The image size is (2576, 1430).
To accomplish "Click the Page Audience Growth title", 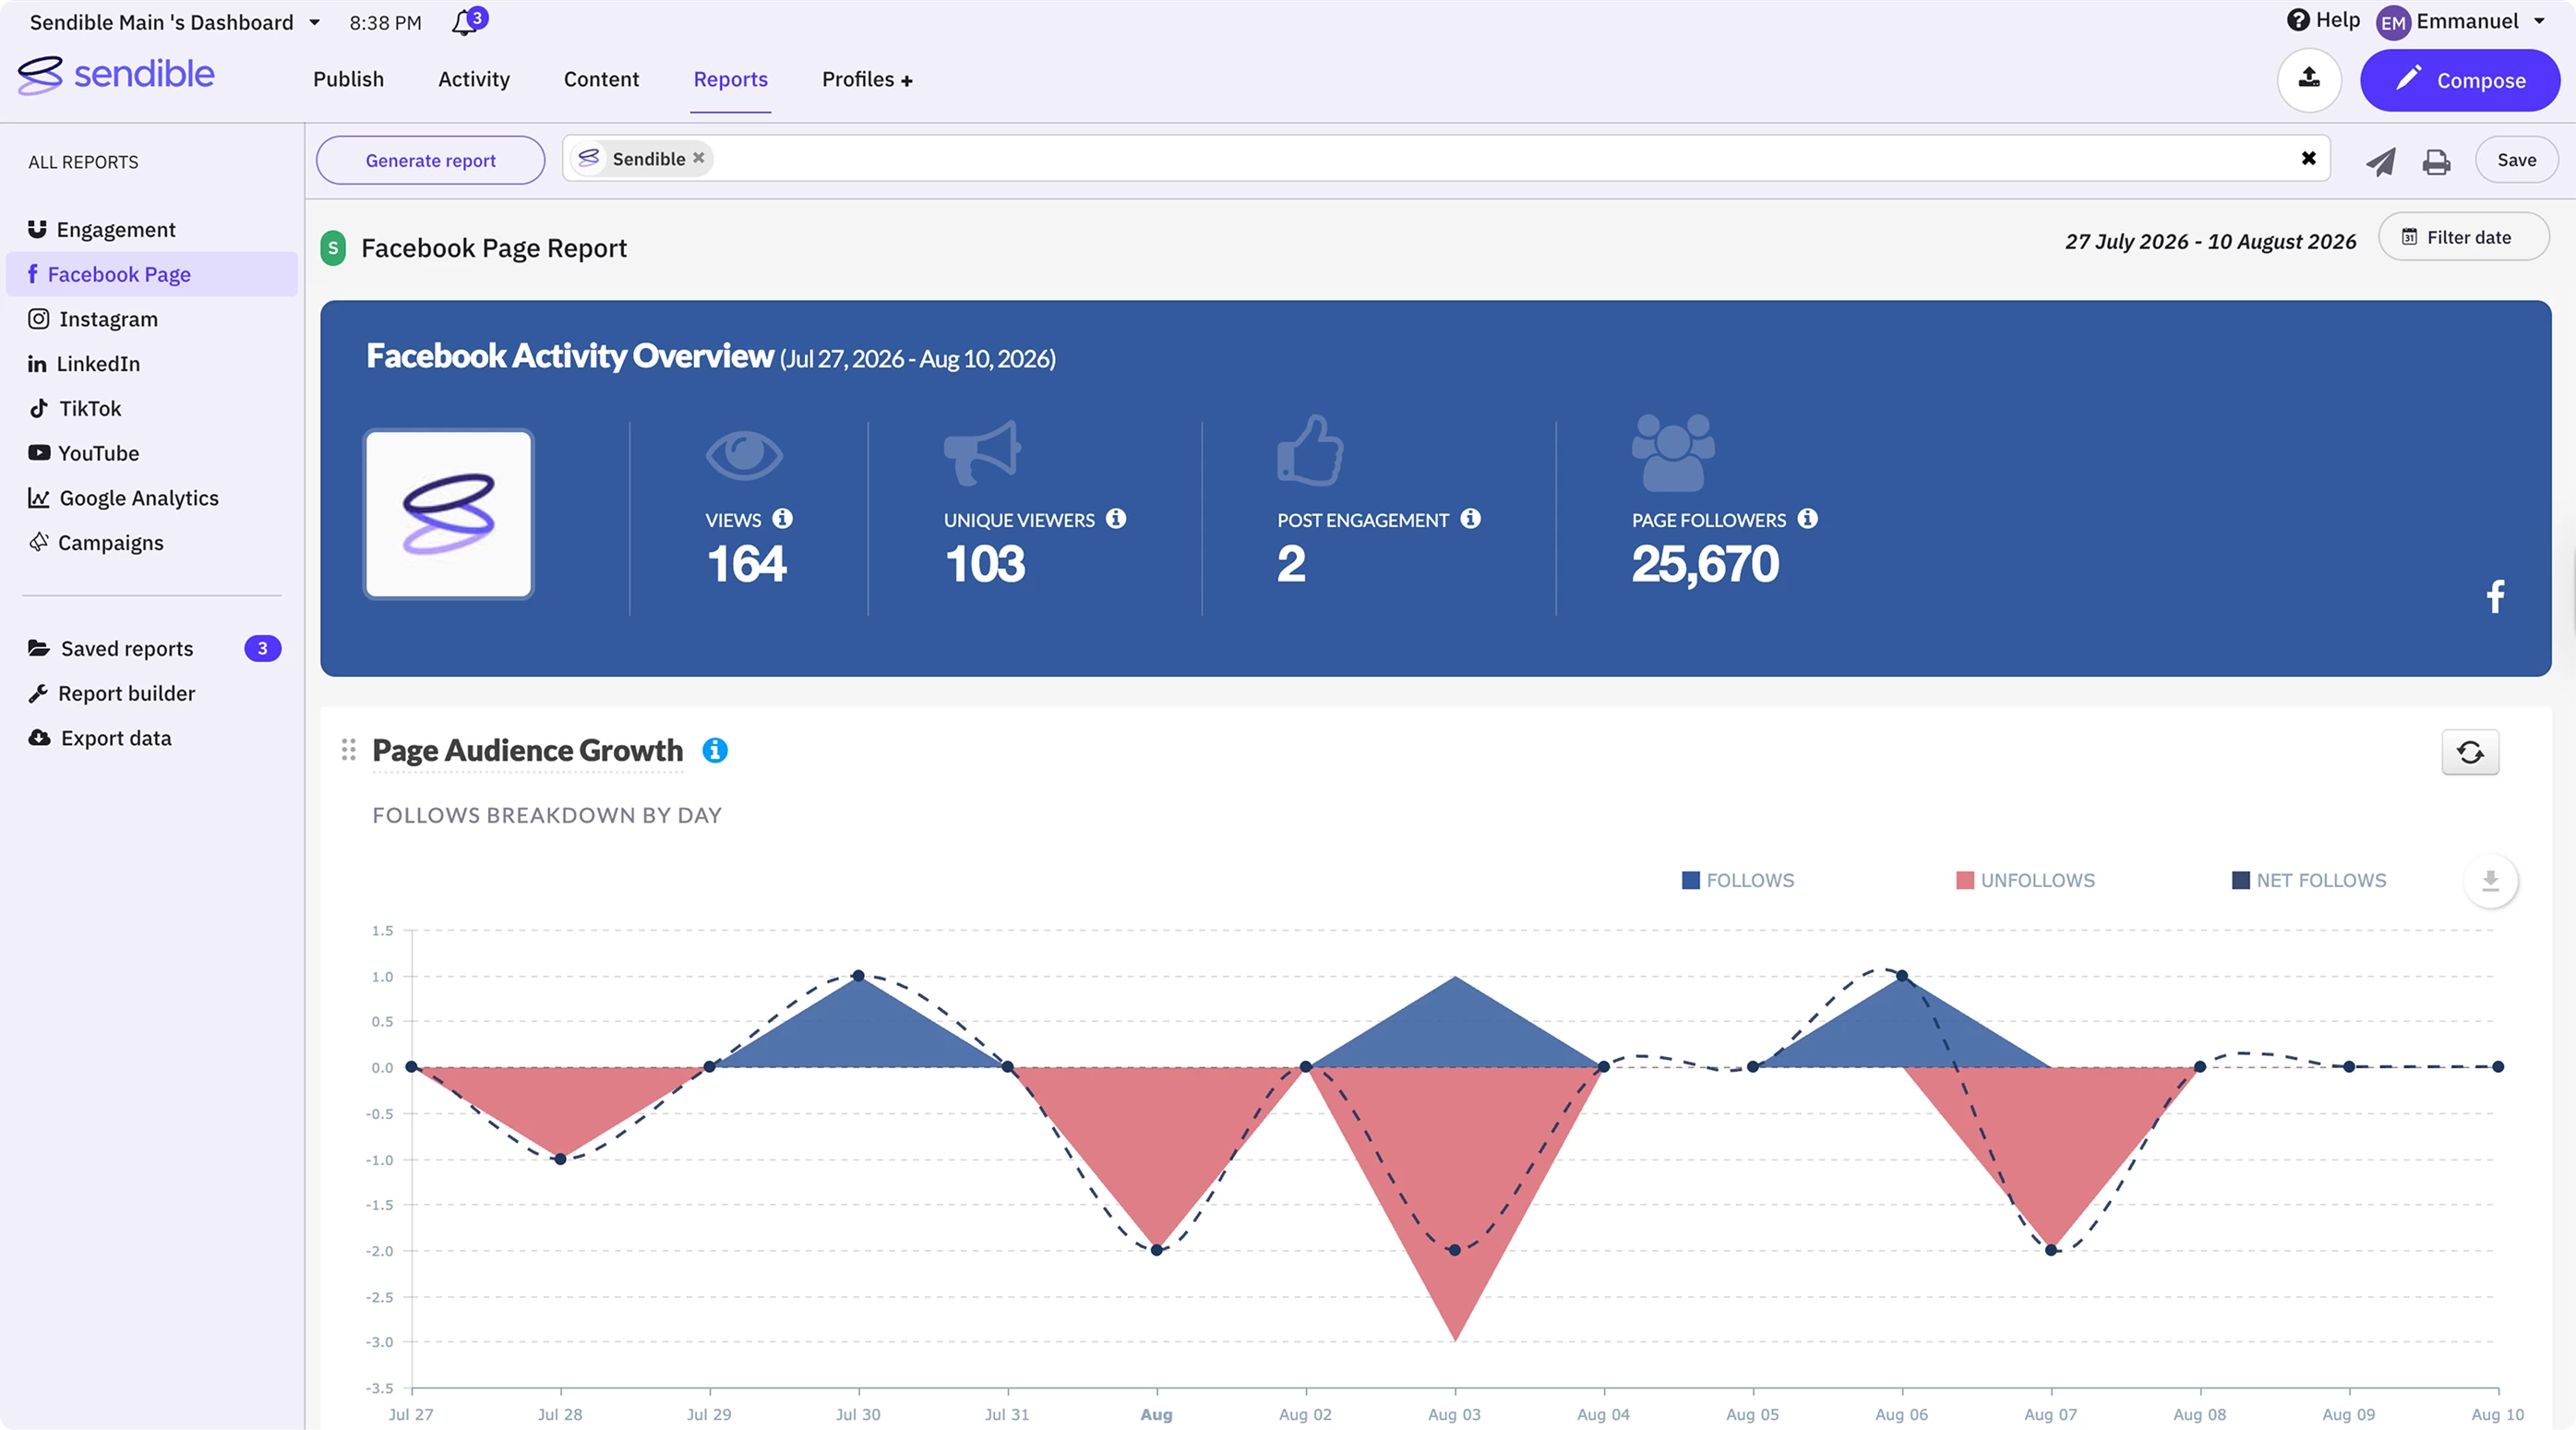I will tap(527, 751).
